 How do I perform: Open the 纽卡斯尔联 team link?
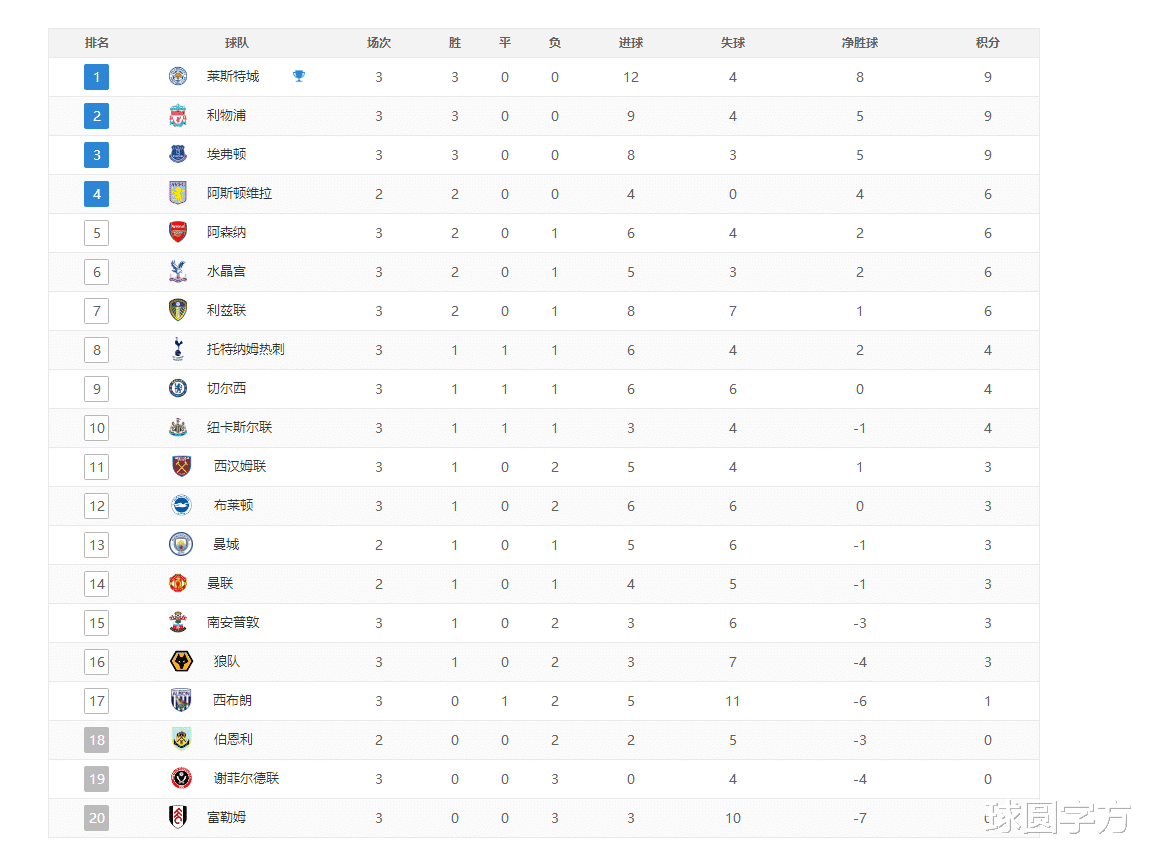click(239, 428)
